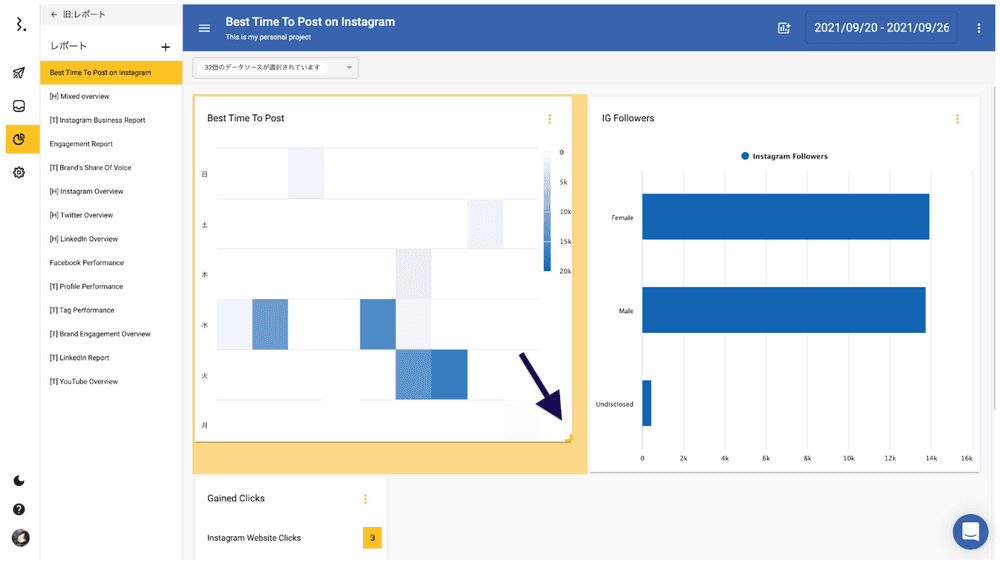This screenshot has height=569, width=1000.
Task: Go back via the back arrow link
Action: (x=55, y=15)
